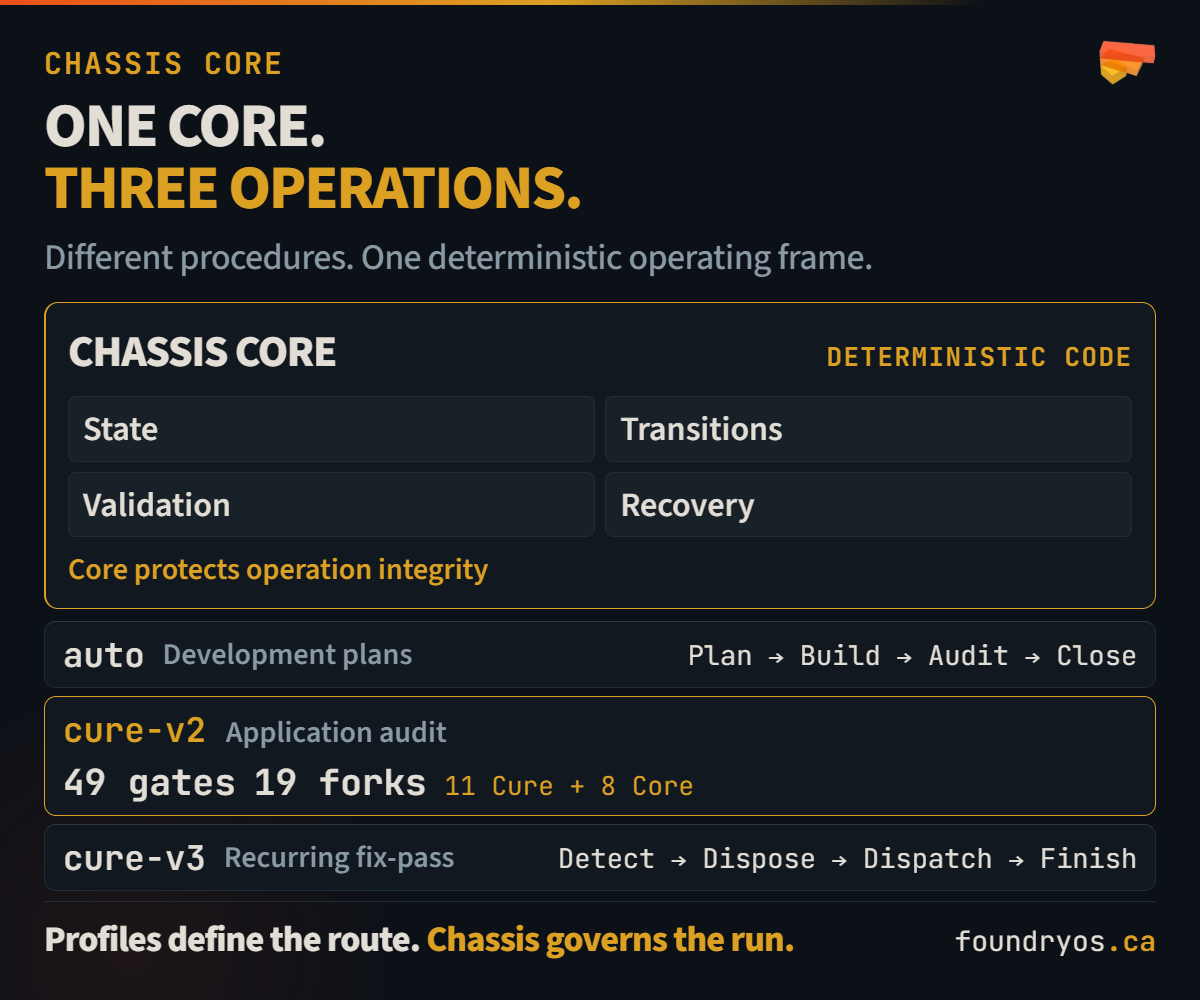Select the Recovery tile
The width and height of the screenshot is (1200, 1000).
pyautogui.click(x=868, y=505)
